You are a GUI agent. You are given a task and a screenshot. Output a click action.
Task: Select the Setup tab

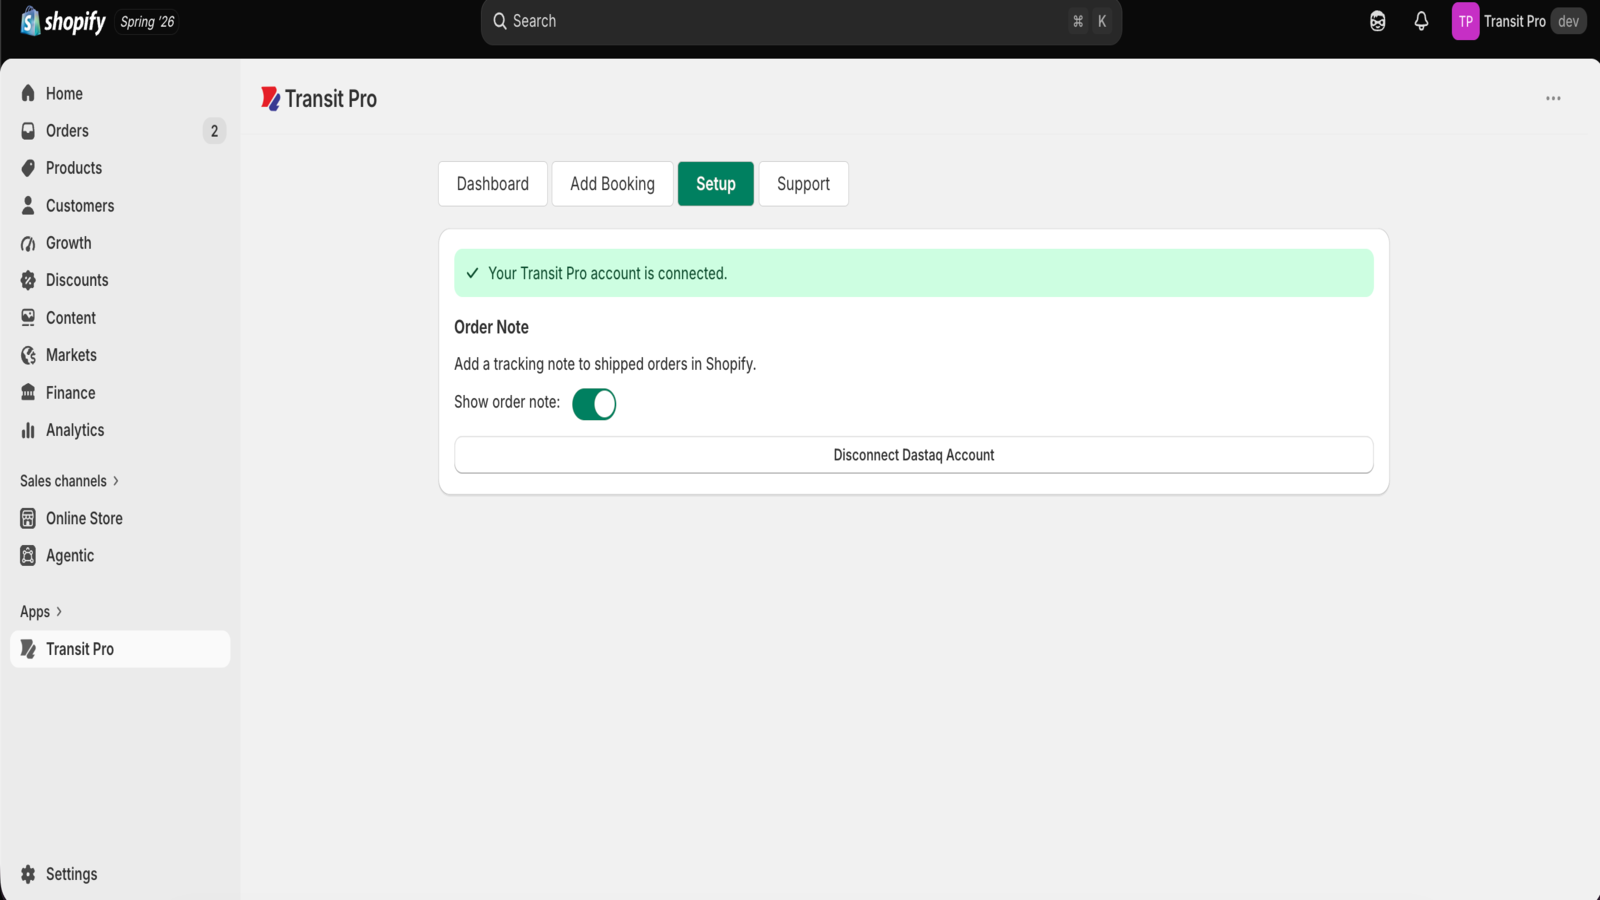point(716,184)
